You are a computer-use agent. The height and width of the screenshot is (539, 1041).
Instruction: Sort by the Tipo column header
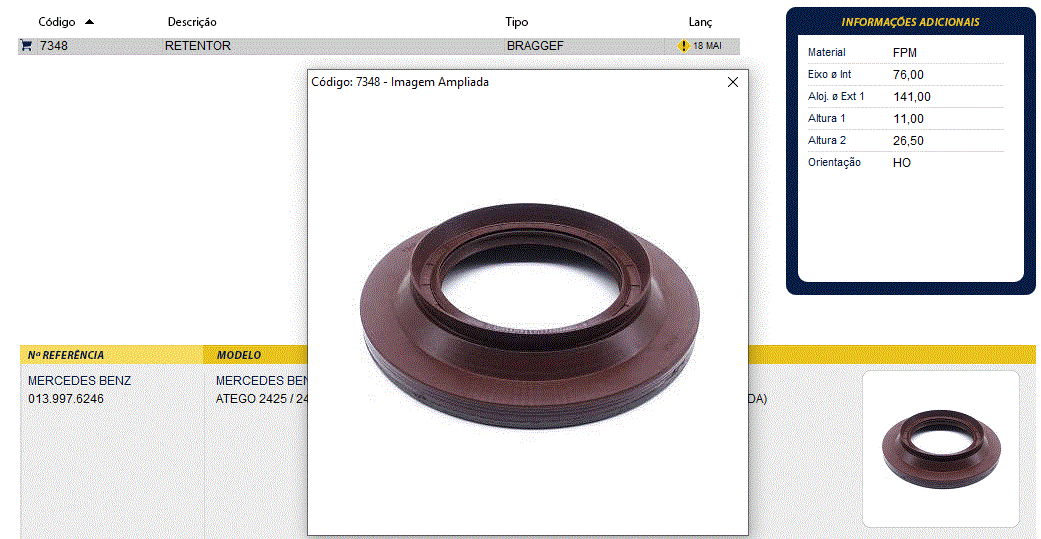(x=517, y=22)
